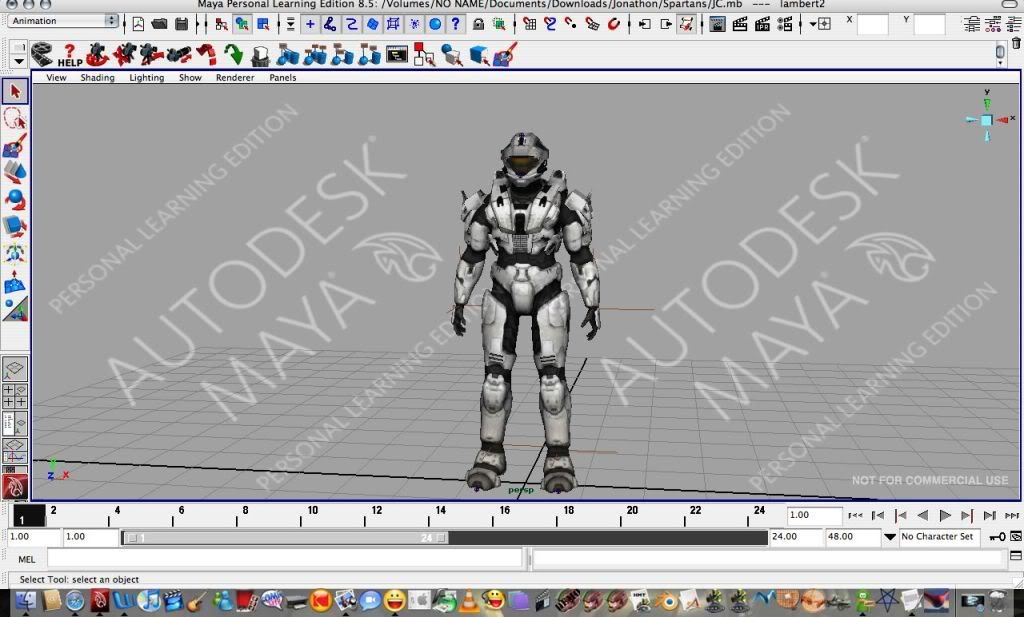The width and height of the screenshot is (1024, 617).
Task: Switch to four-view layout
Action: [14, 396]
